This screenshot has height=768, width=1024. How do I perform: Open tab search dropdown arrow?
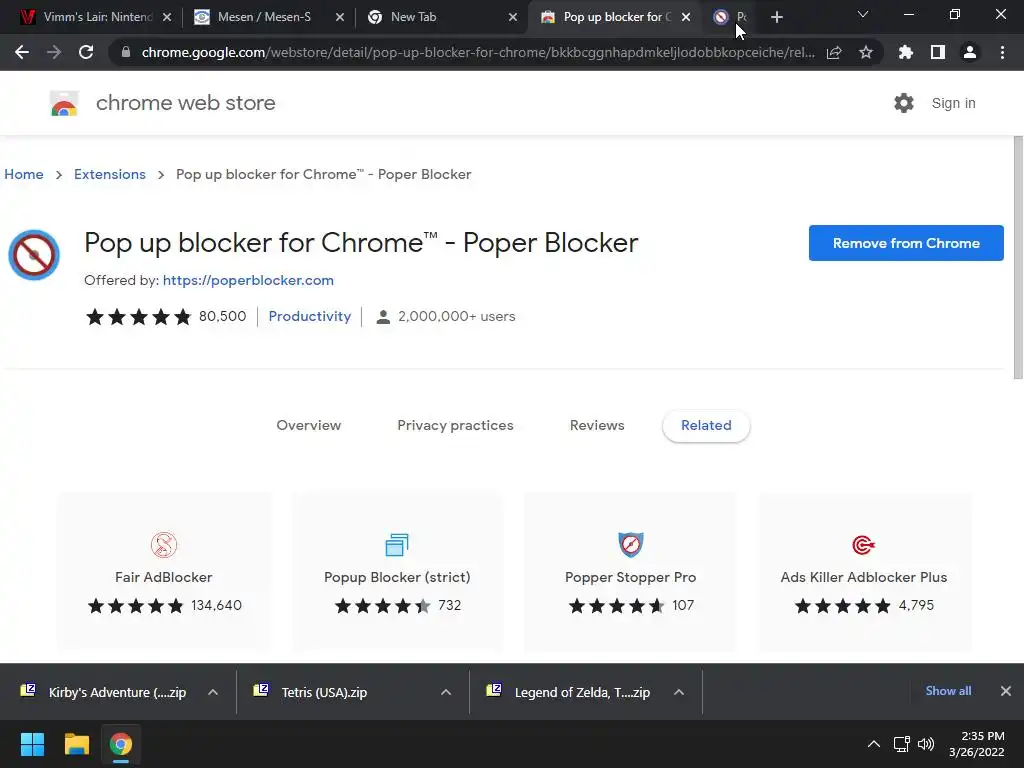(863, 14)
